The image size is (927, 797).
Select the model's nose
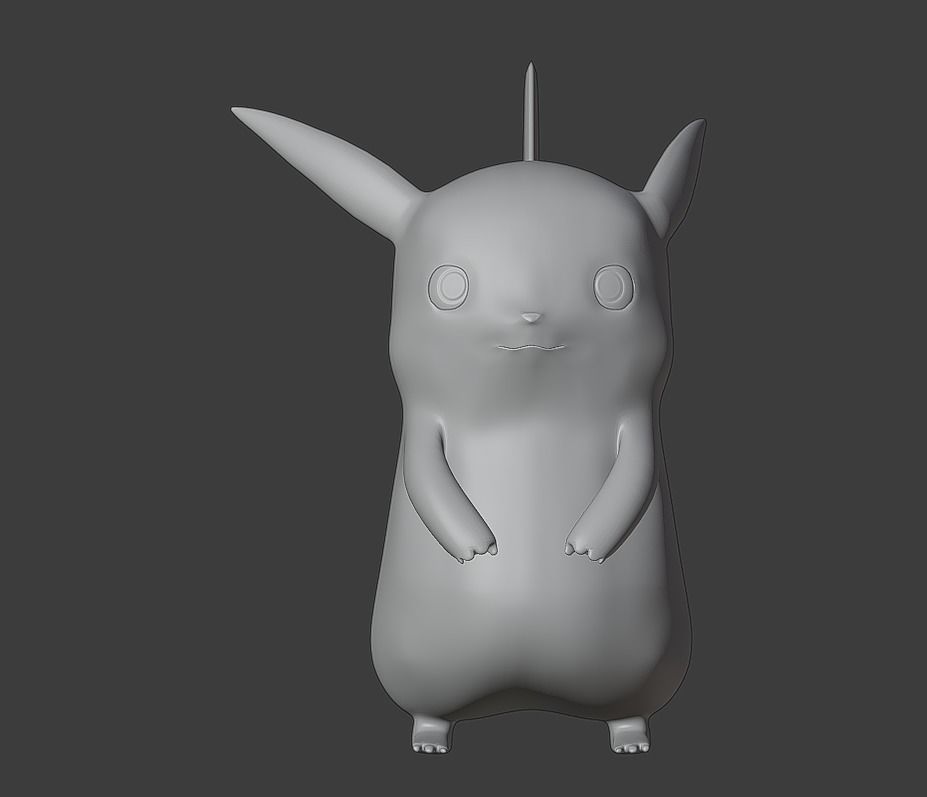pyautogui.click(x=531, y=316)
